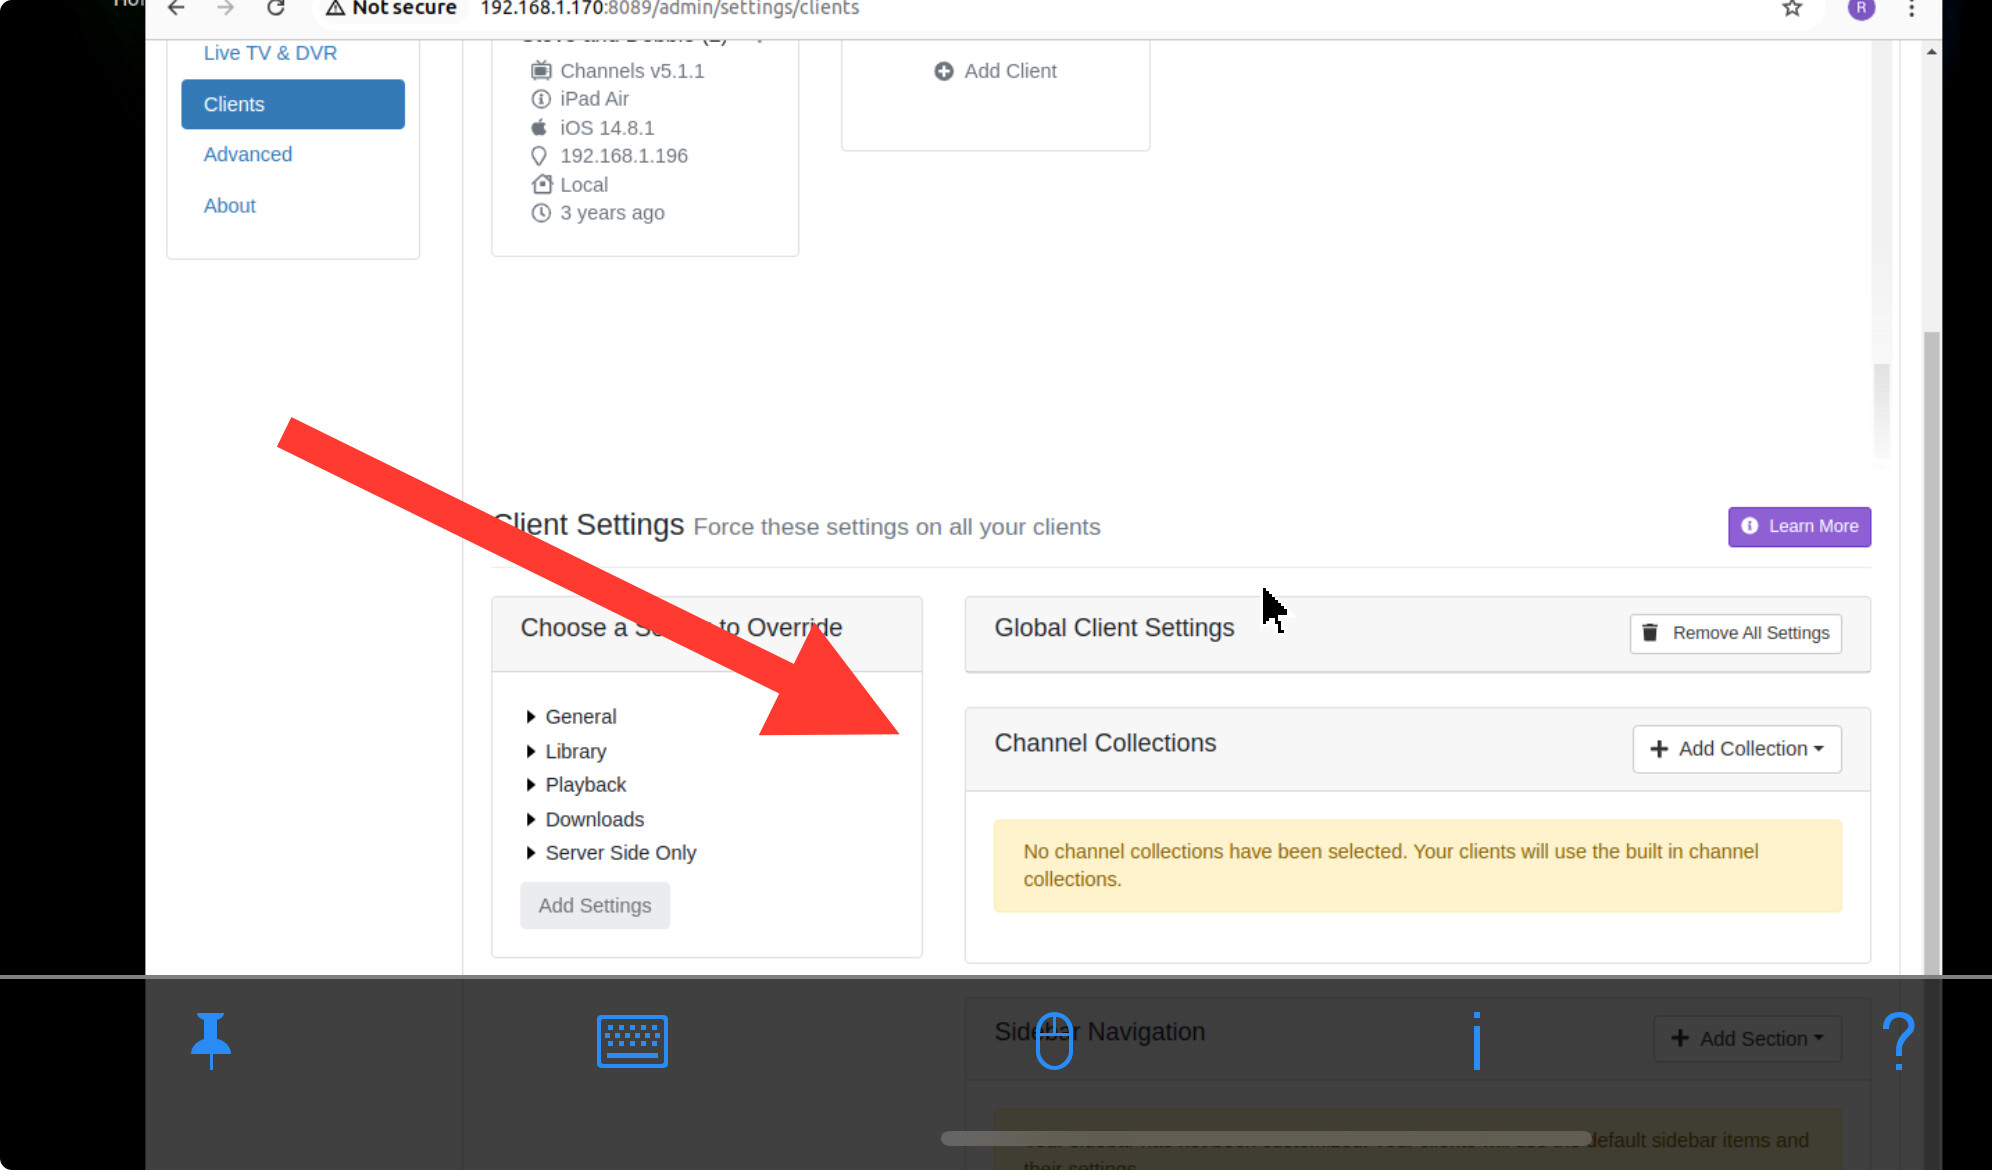
Task: Click the browser back arrow
Action: [x=176, y=9]
